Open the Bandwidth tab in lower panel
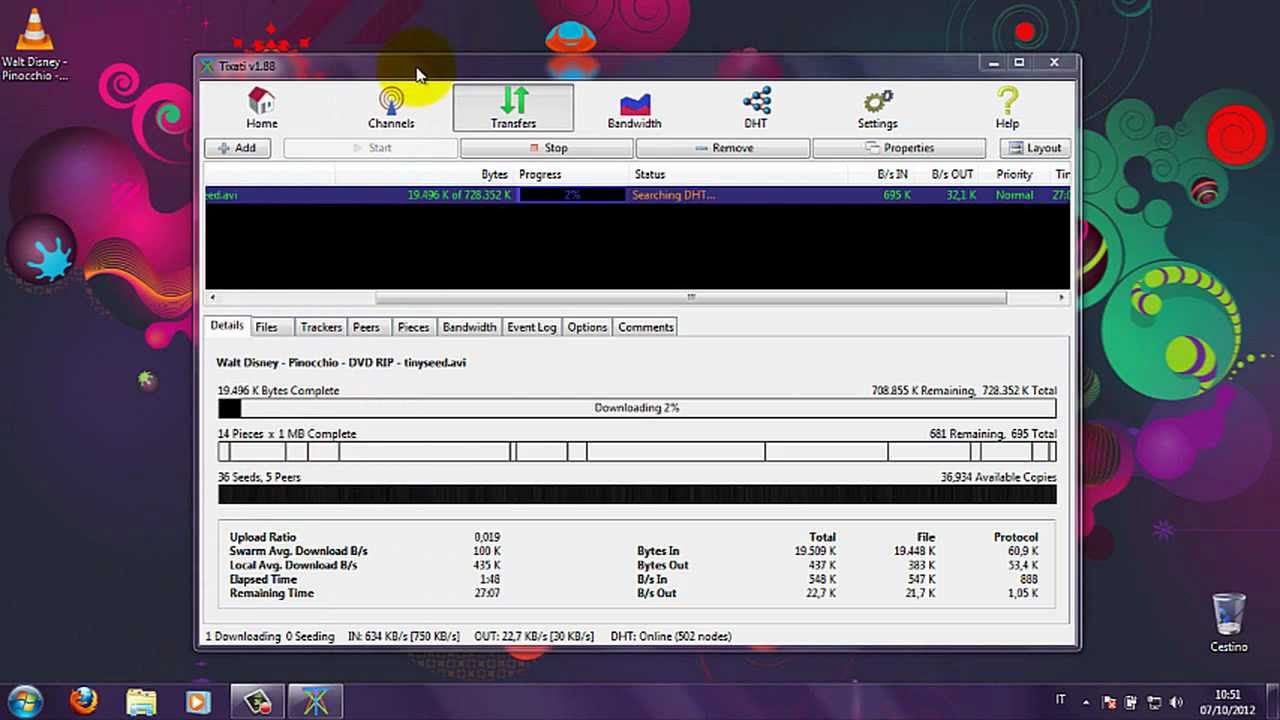Screen dimensions: 1280x720 469,327
